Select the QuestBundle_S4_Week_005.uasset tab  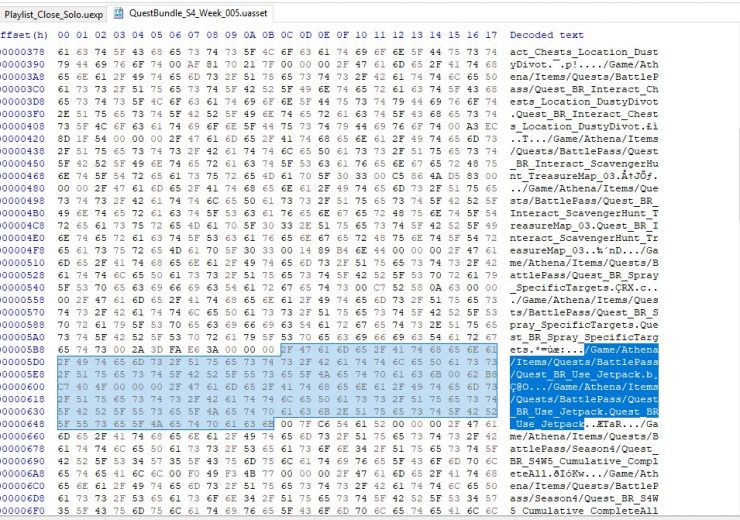[198, 13]
